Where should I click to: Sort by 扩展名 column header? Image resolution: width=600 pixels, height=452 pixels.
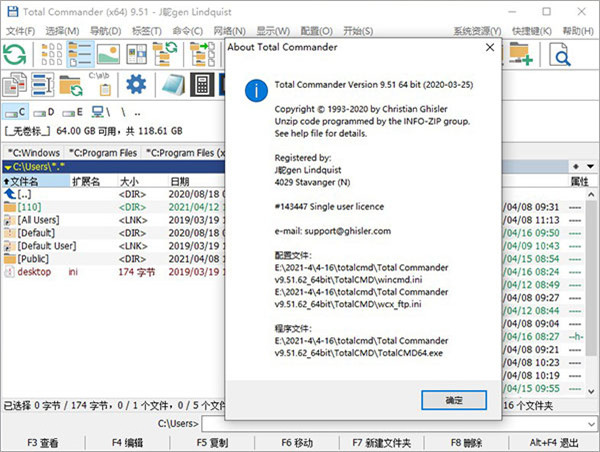[93, 181]
